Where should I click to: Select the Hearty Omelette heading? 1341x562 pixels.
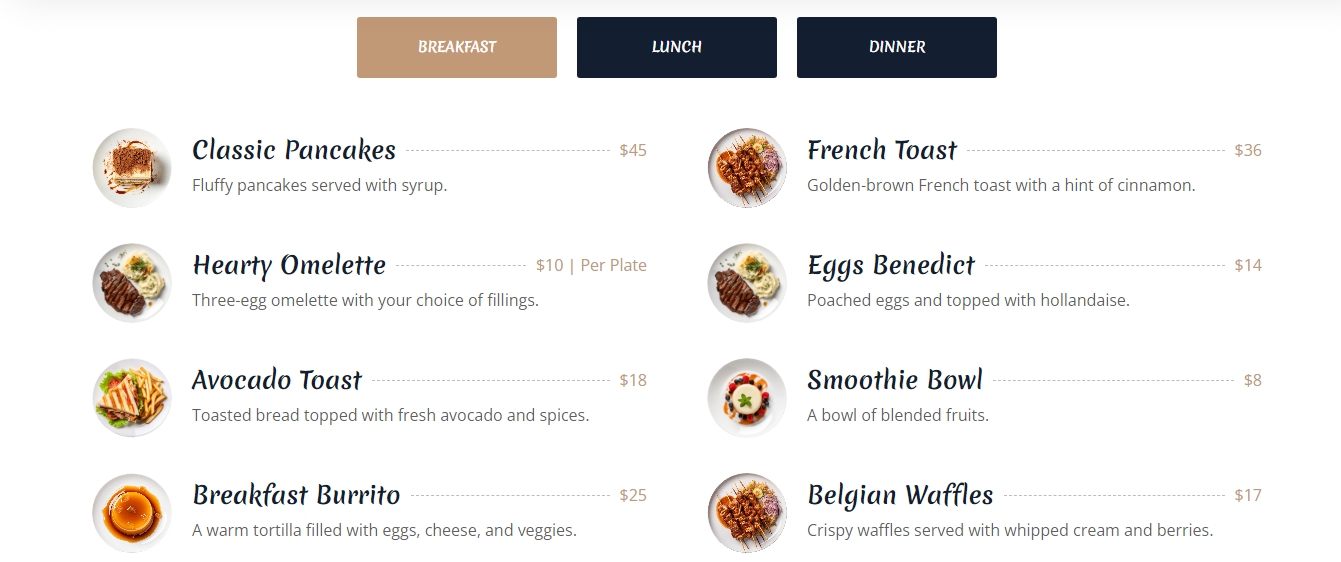[289, 265]
